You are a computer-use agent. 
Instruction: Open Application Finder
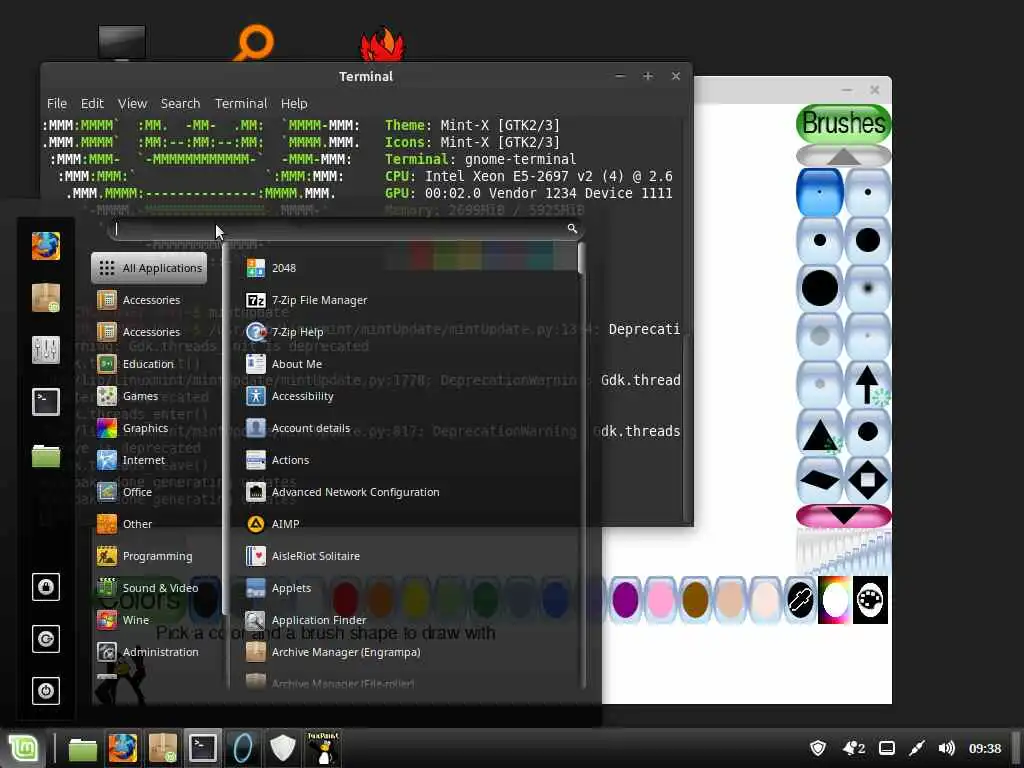click(306, 620)
